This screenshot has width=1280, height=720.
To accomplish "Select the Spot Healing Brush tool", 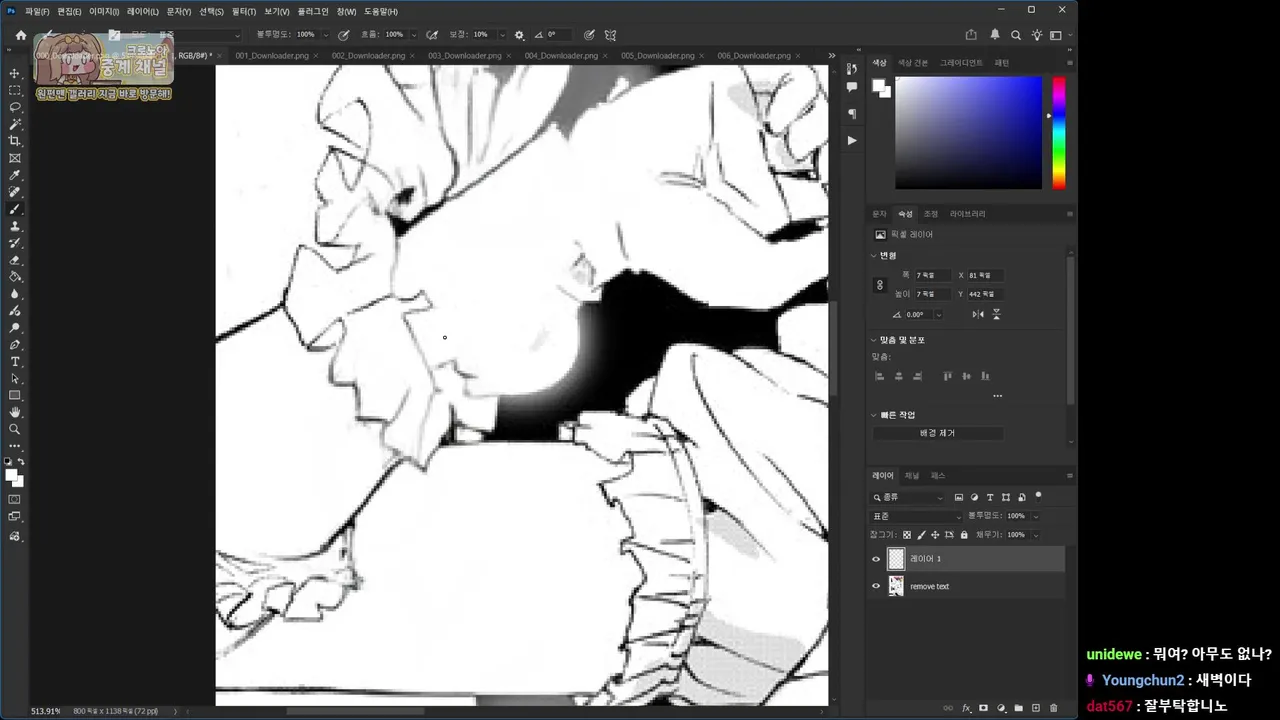I will [14, 192].
